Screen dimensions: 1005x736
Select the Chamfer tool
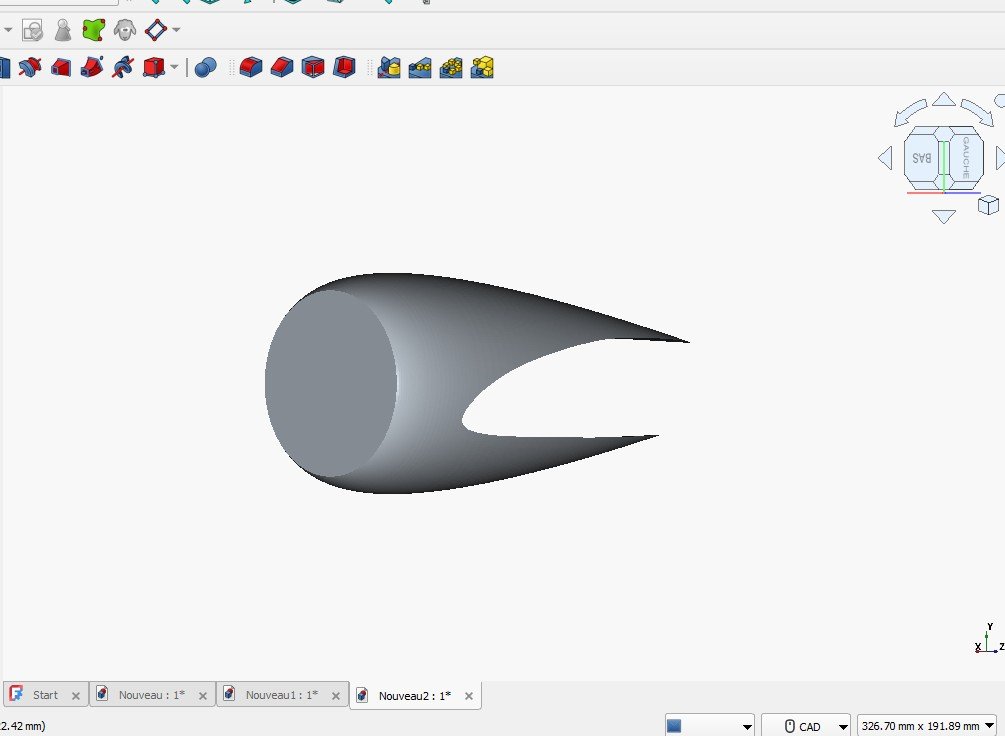(282, 67)
